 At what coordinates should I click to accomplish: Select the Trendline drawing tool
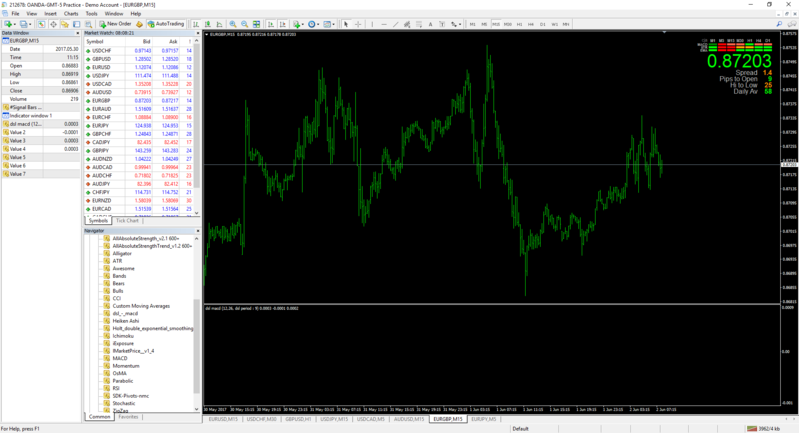pos(395,24)
